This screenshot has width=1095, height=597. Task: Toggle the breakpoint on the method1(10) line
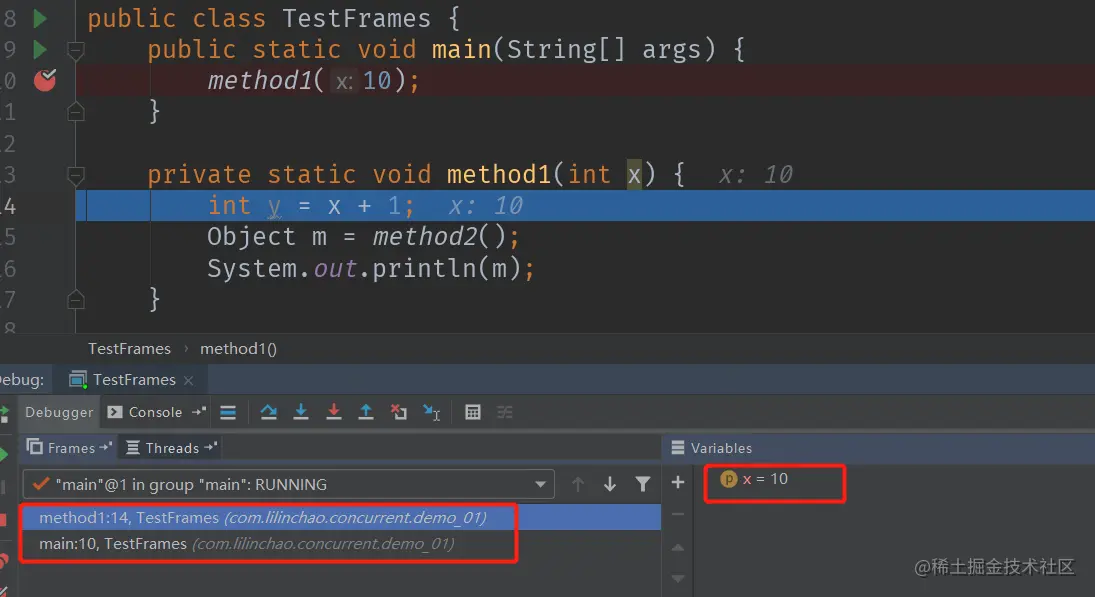click(45, 80)
